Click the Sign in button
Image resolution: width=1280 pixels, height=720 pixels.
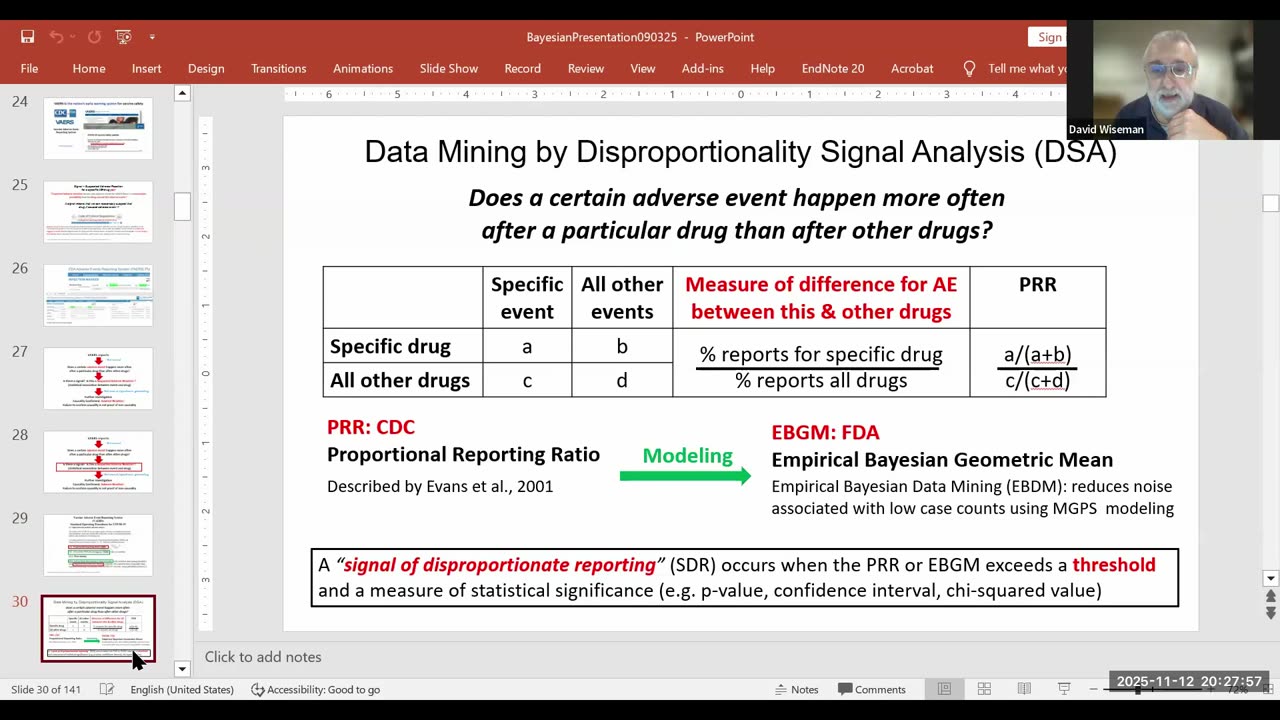point(1048,37)
